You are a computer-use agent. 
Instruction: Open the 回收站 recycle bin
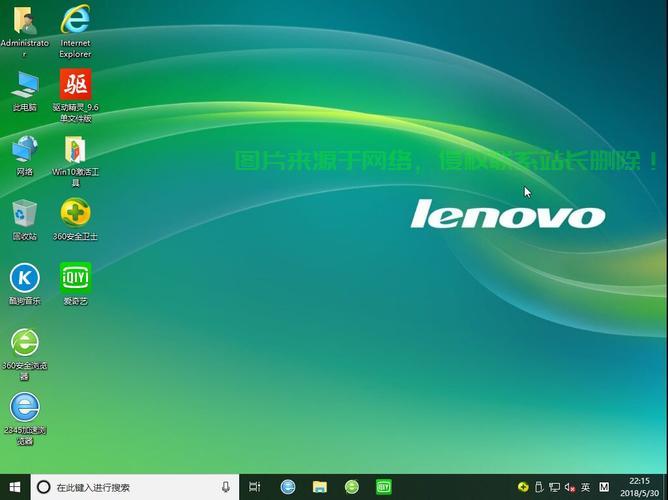click(x=24, y=213)
